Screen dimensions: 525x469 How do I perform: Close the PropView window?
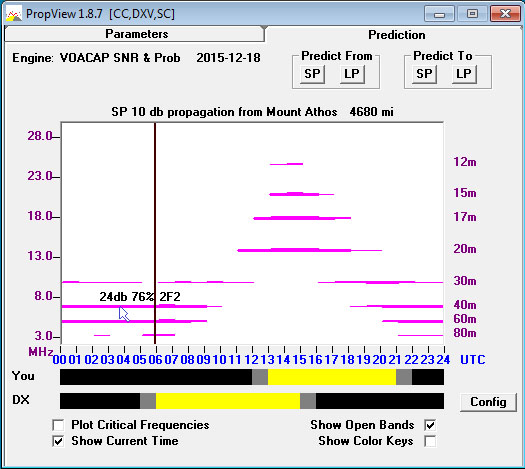pos(505,14)
